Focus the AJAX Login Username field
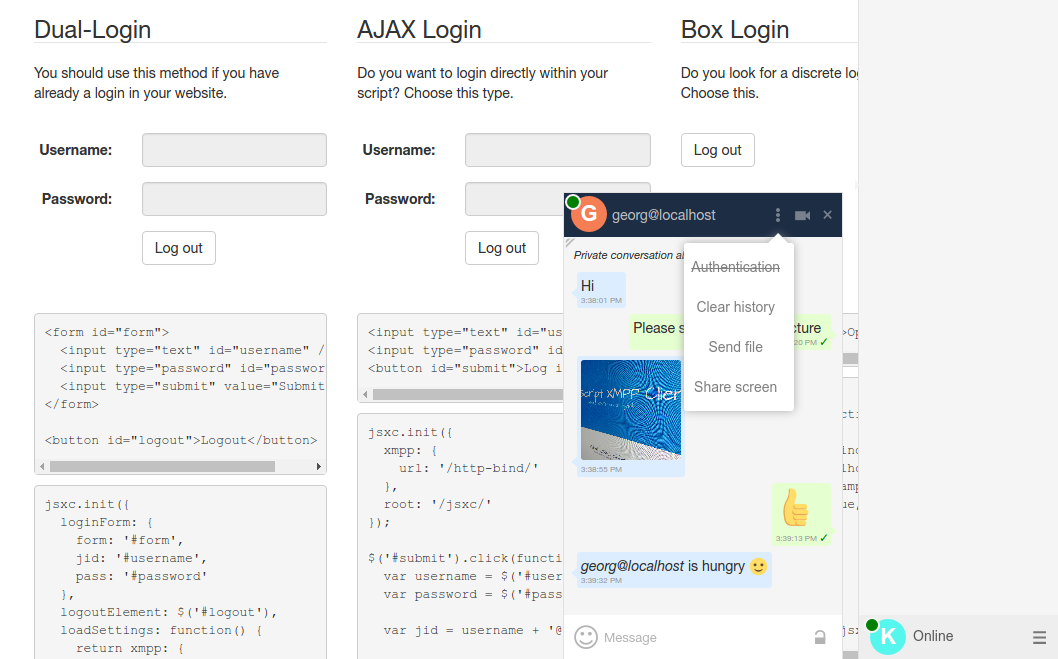Viewport: 1058px width, 659px height. point(558,150)
